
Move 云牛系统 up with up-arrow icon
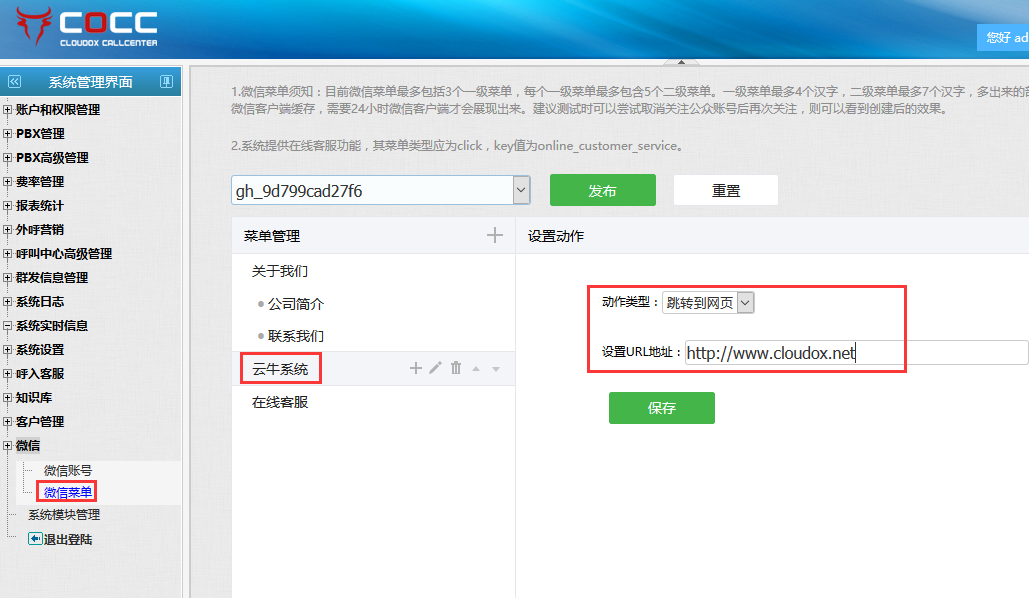point(476,369)
